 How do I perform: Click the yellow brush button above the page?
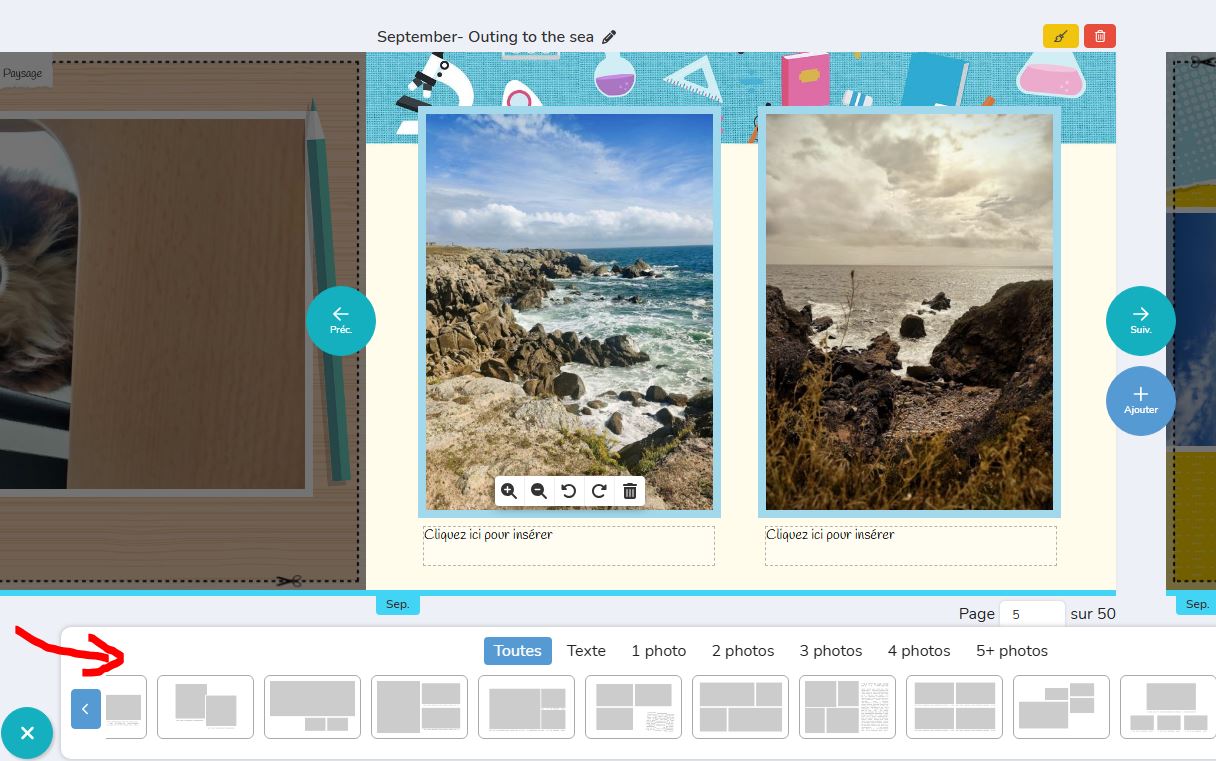(x=1060, y=37)
